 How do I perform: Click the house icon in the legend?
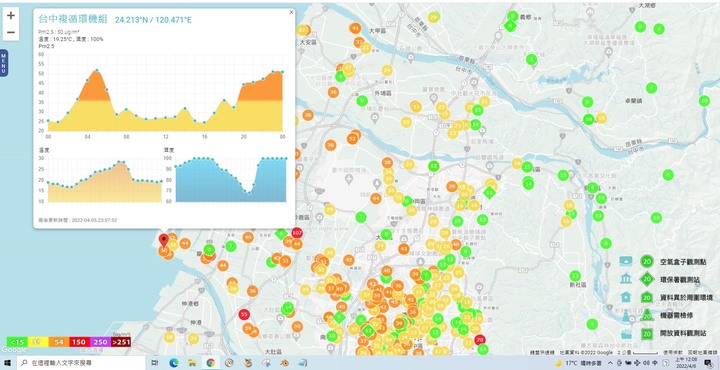tap(626, 297)
